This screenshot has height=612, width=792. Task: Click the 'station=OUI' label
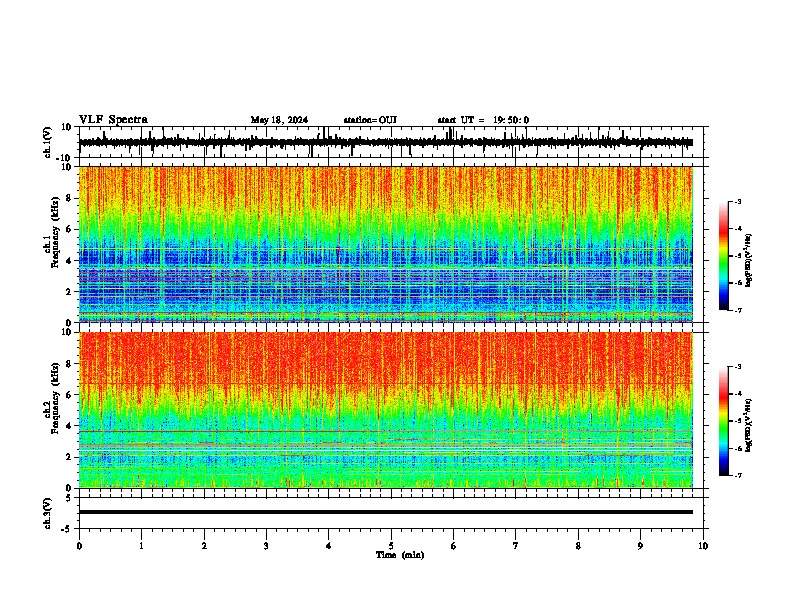click(370, 120)
